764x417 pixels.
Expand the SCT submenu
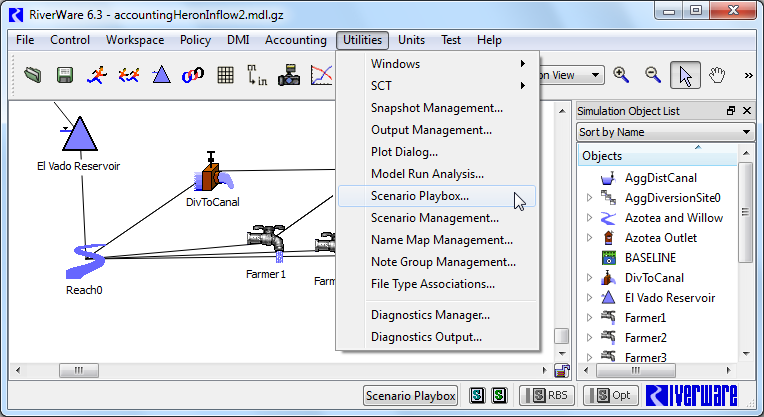click(437, 86)
